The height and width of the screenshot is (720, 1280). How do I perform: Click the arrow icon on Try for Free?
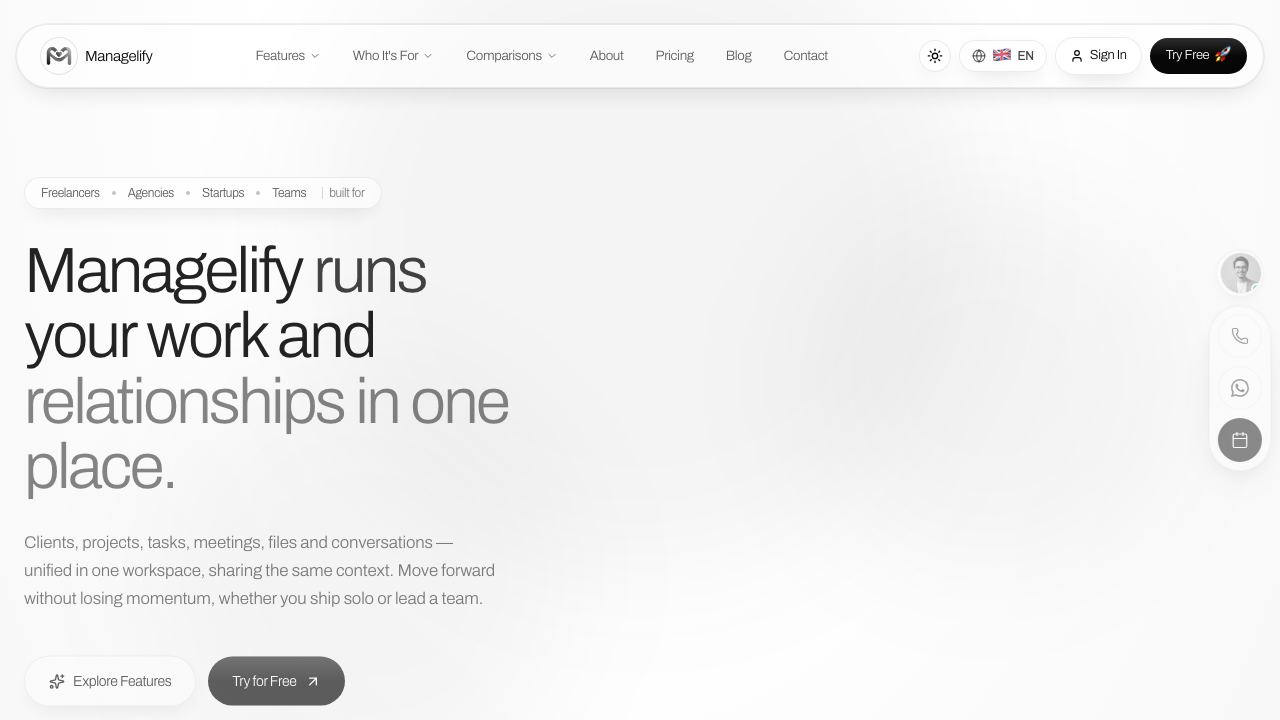312,681
